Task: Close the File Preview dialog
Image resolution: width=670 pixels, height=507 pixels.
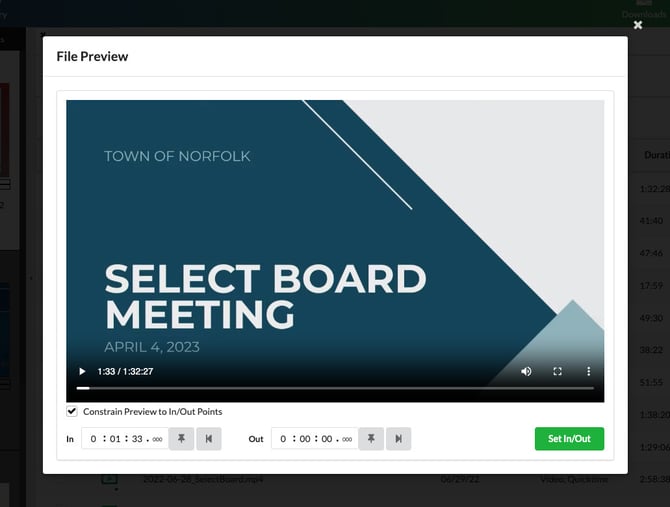Action: [638, 25]
